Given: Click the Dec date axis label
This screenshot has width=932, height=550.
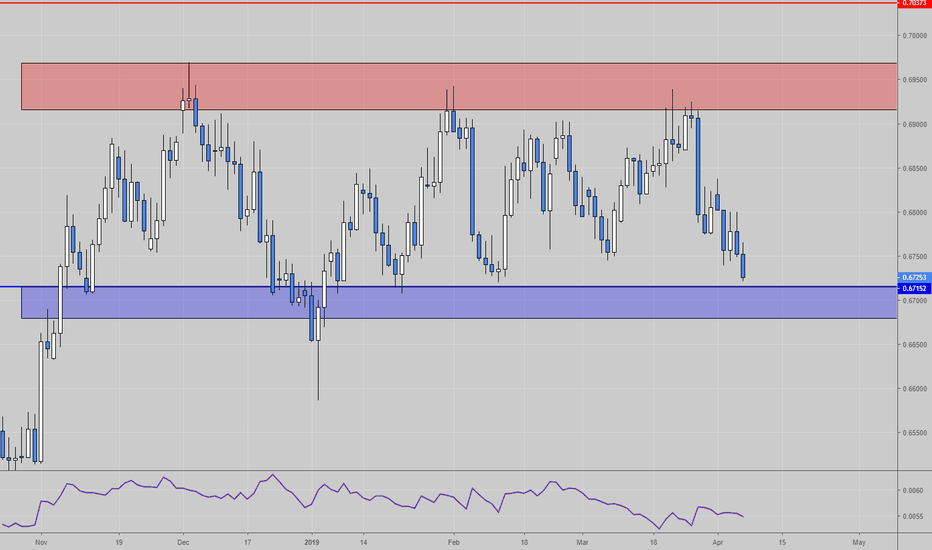Looking at the screenshot, I should (x=183, y=542).
